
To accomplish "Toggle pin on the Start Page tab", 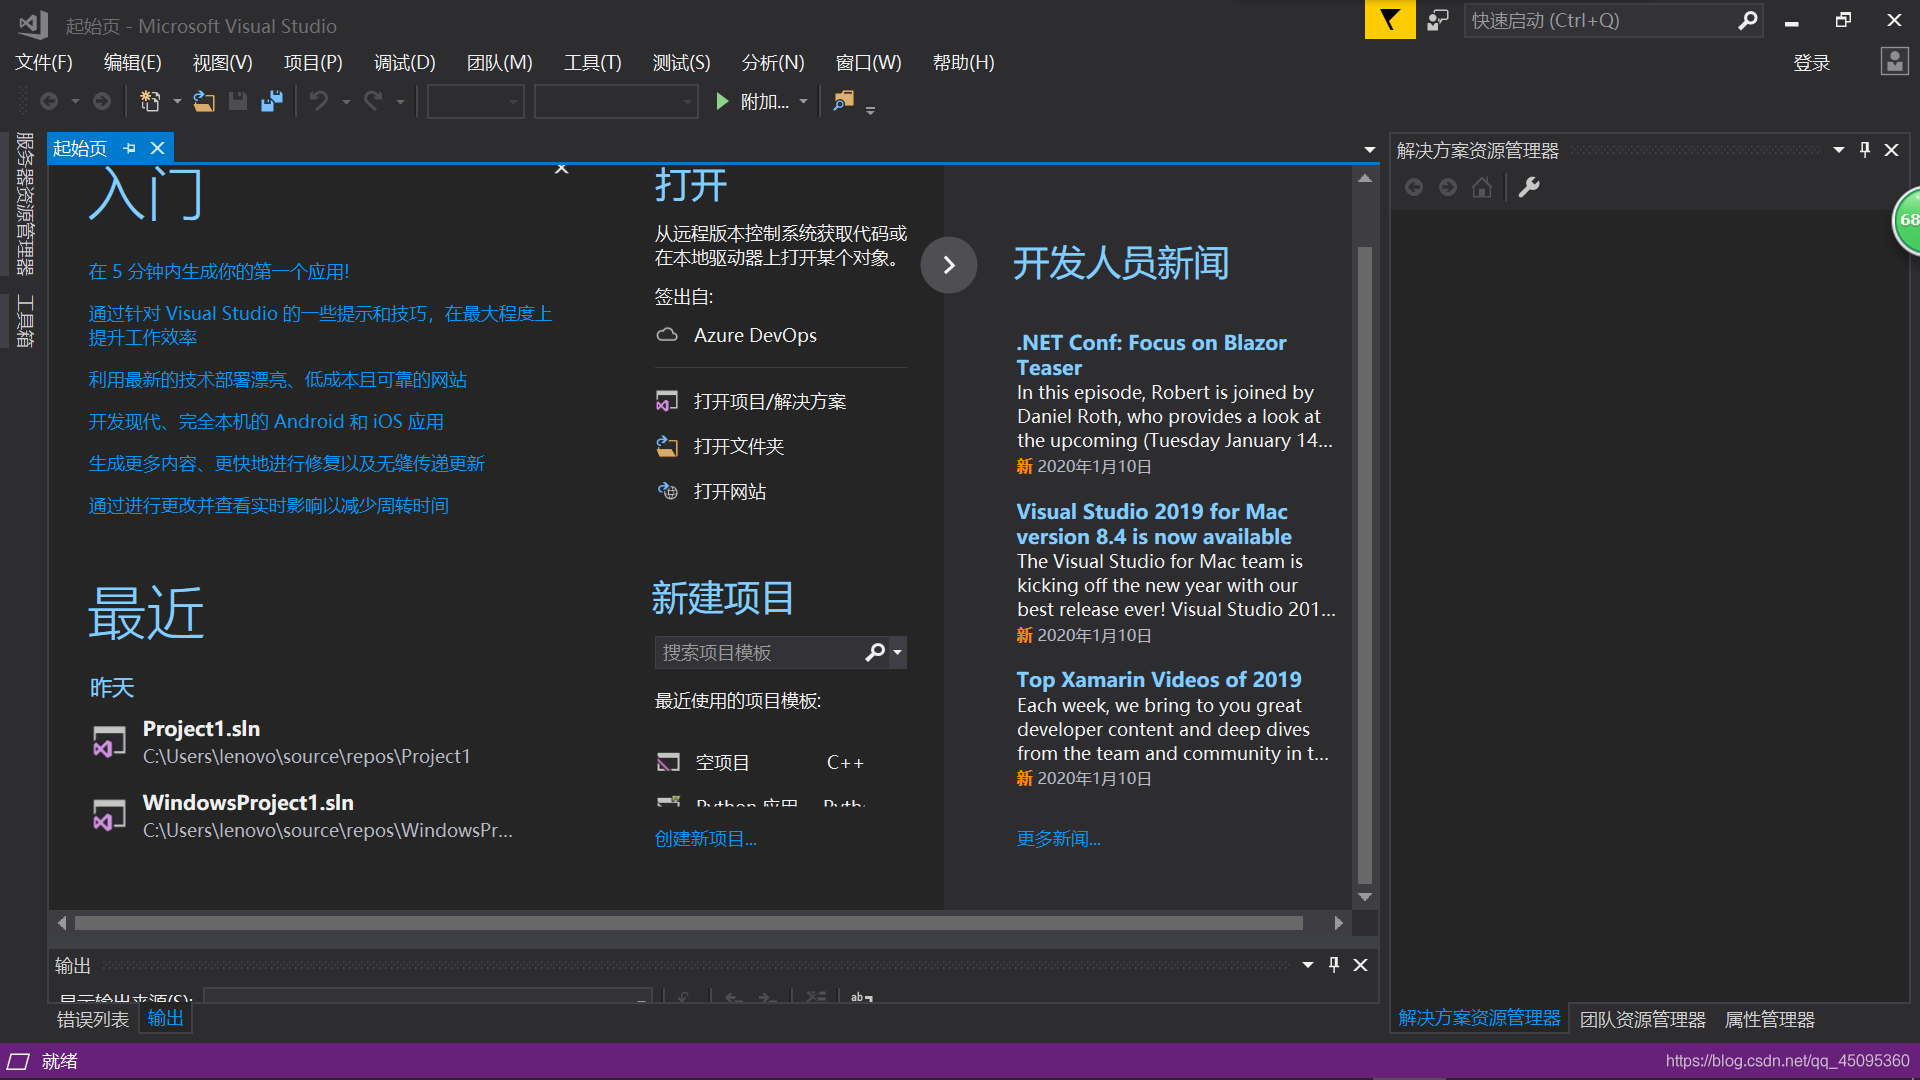I will point(129,148).
